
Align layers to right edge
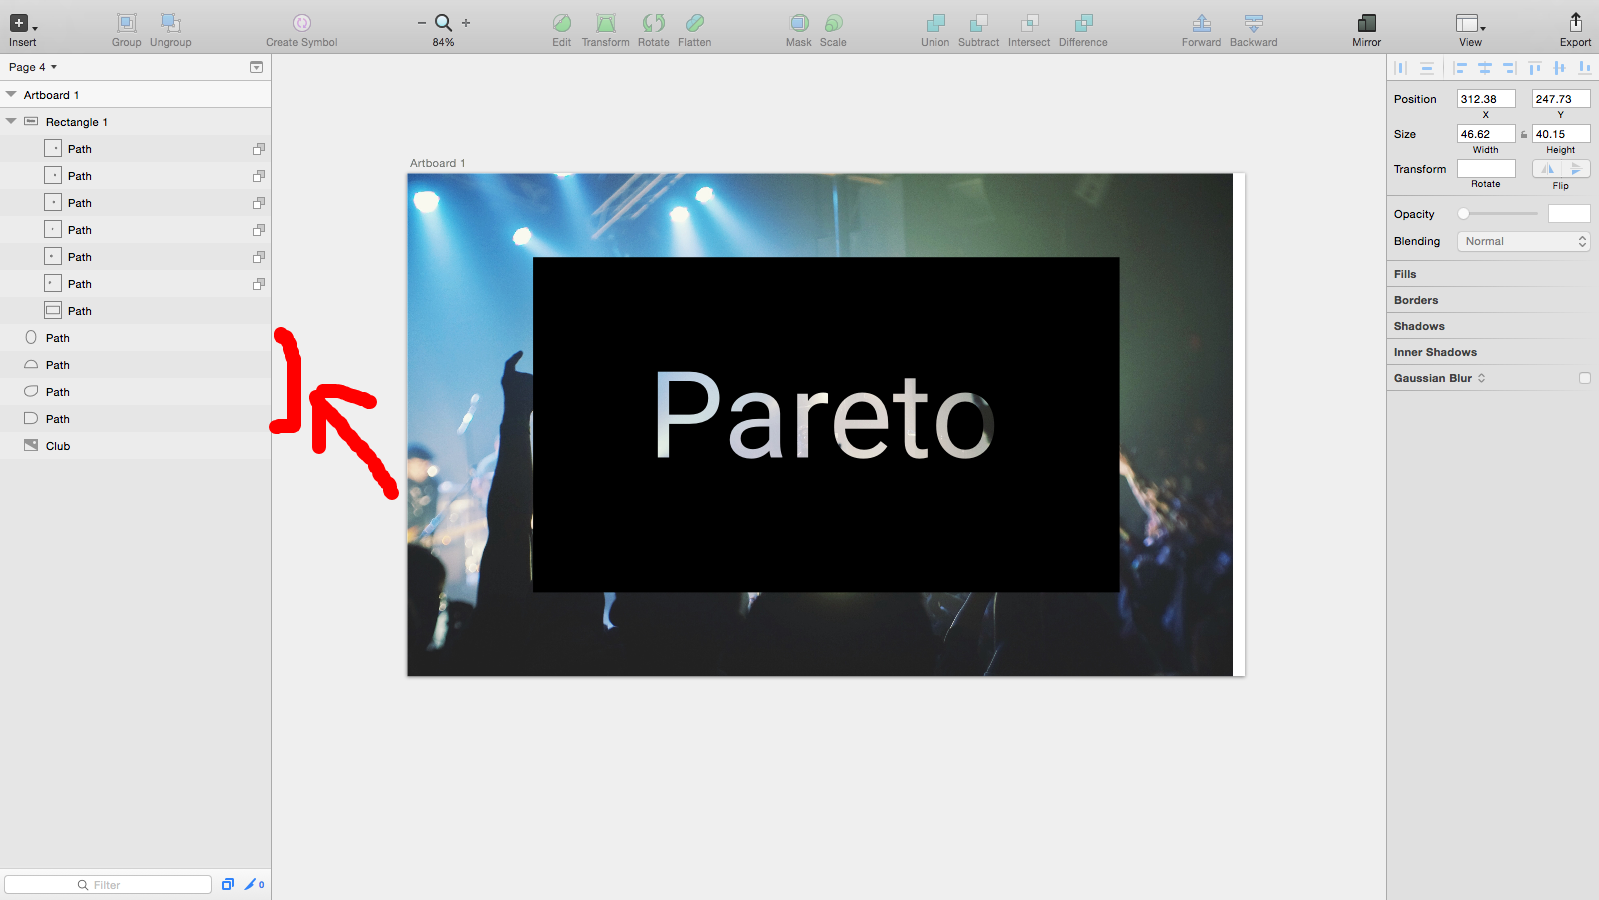[1510, 68]
